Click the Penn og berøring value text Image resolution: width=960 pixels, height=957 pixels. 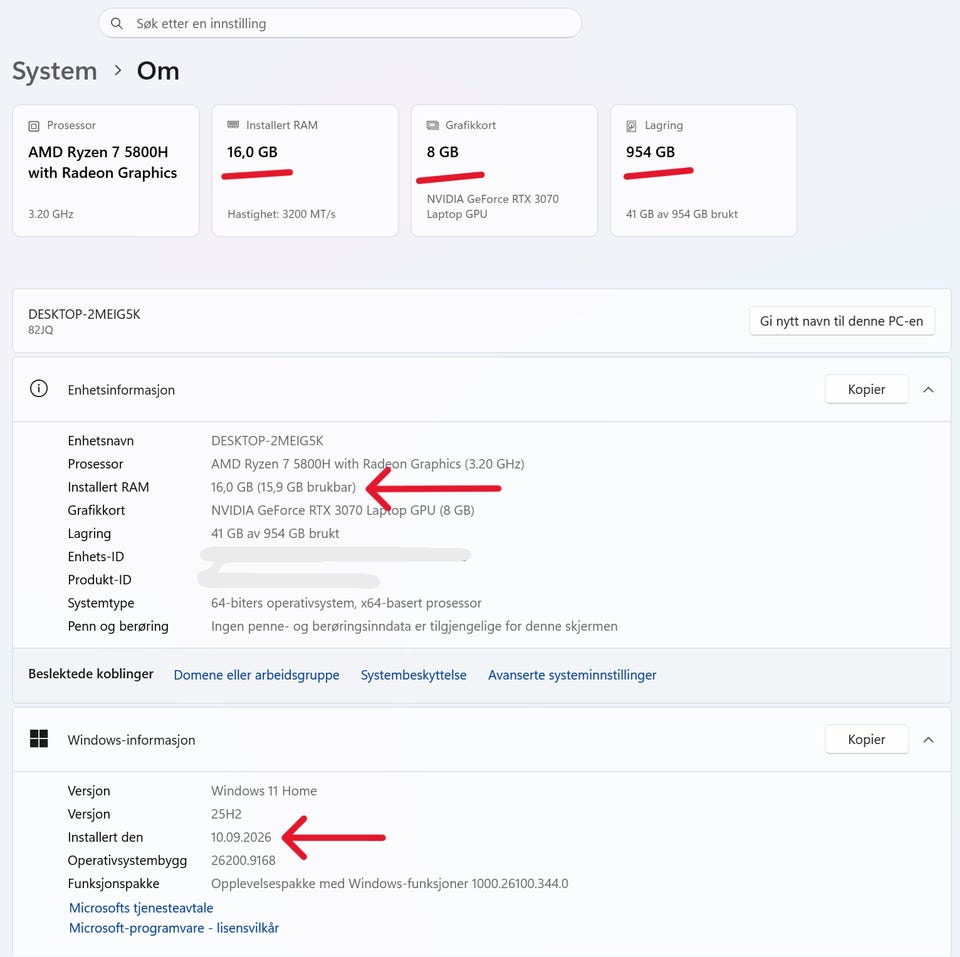[414, 626]
